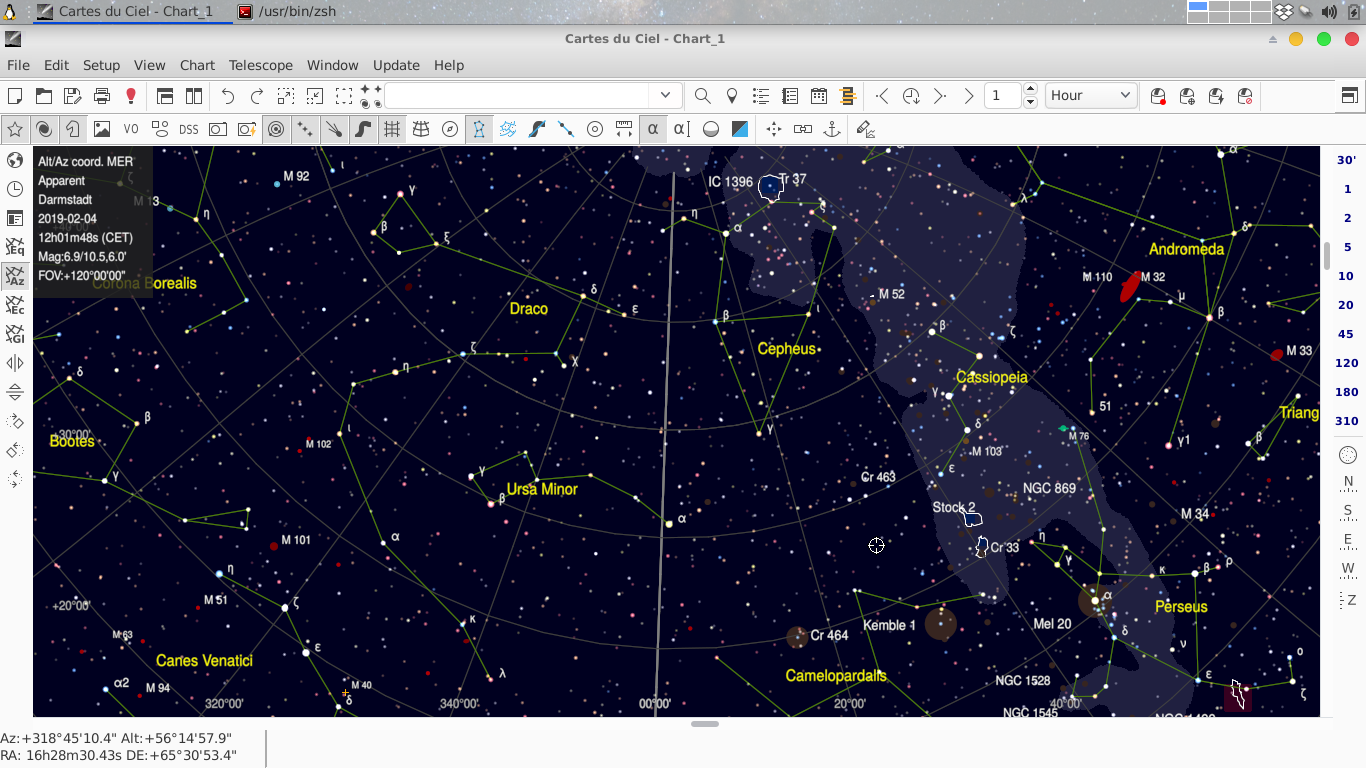Toggle object labels with the alpha icon
Viewport: 1366px width, 768px height.
[653, 129]
